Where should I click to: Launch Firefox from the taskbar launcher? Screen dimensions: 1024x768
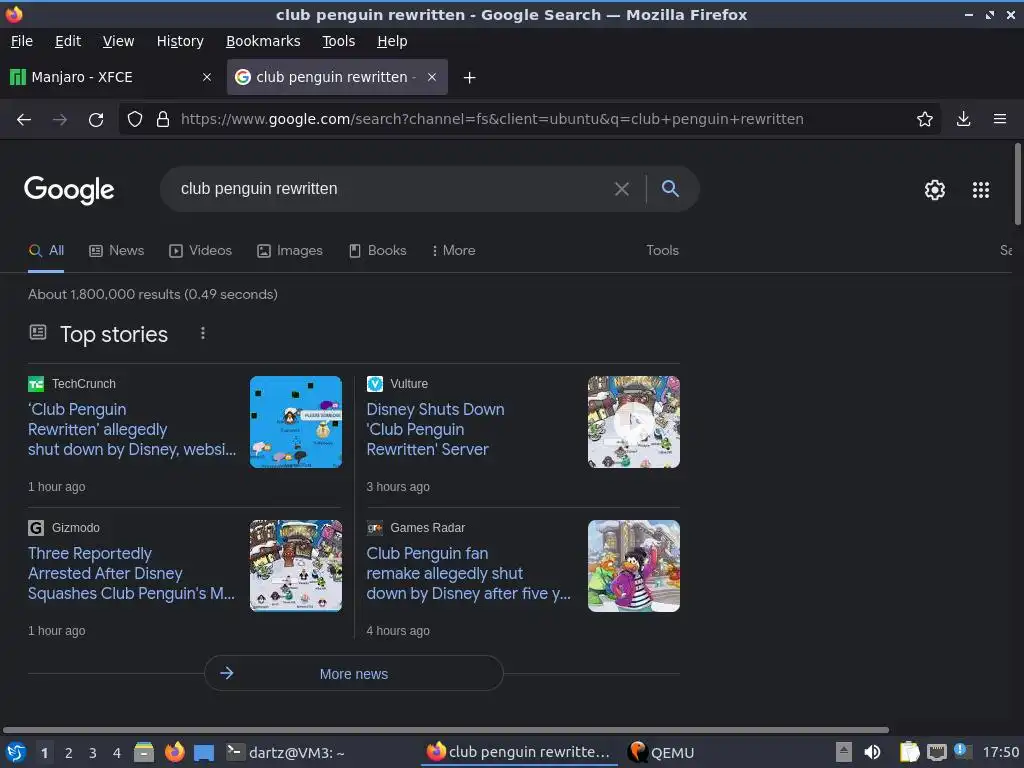(174, 752)
